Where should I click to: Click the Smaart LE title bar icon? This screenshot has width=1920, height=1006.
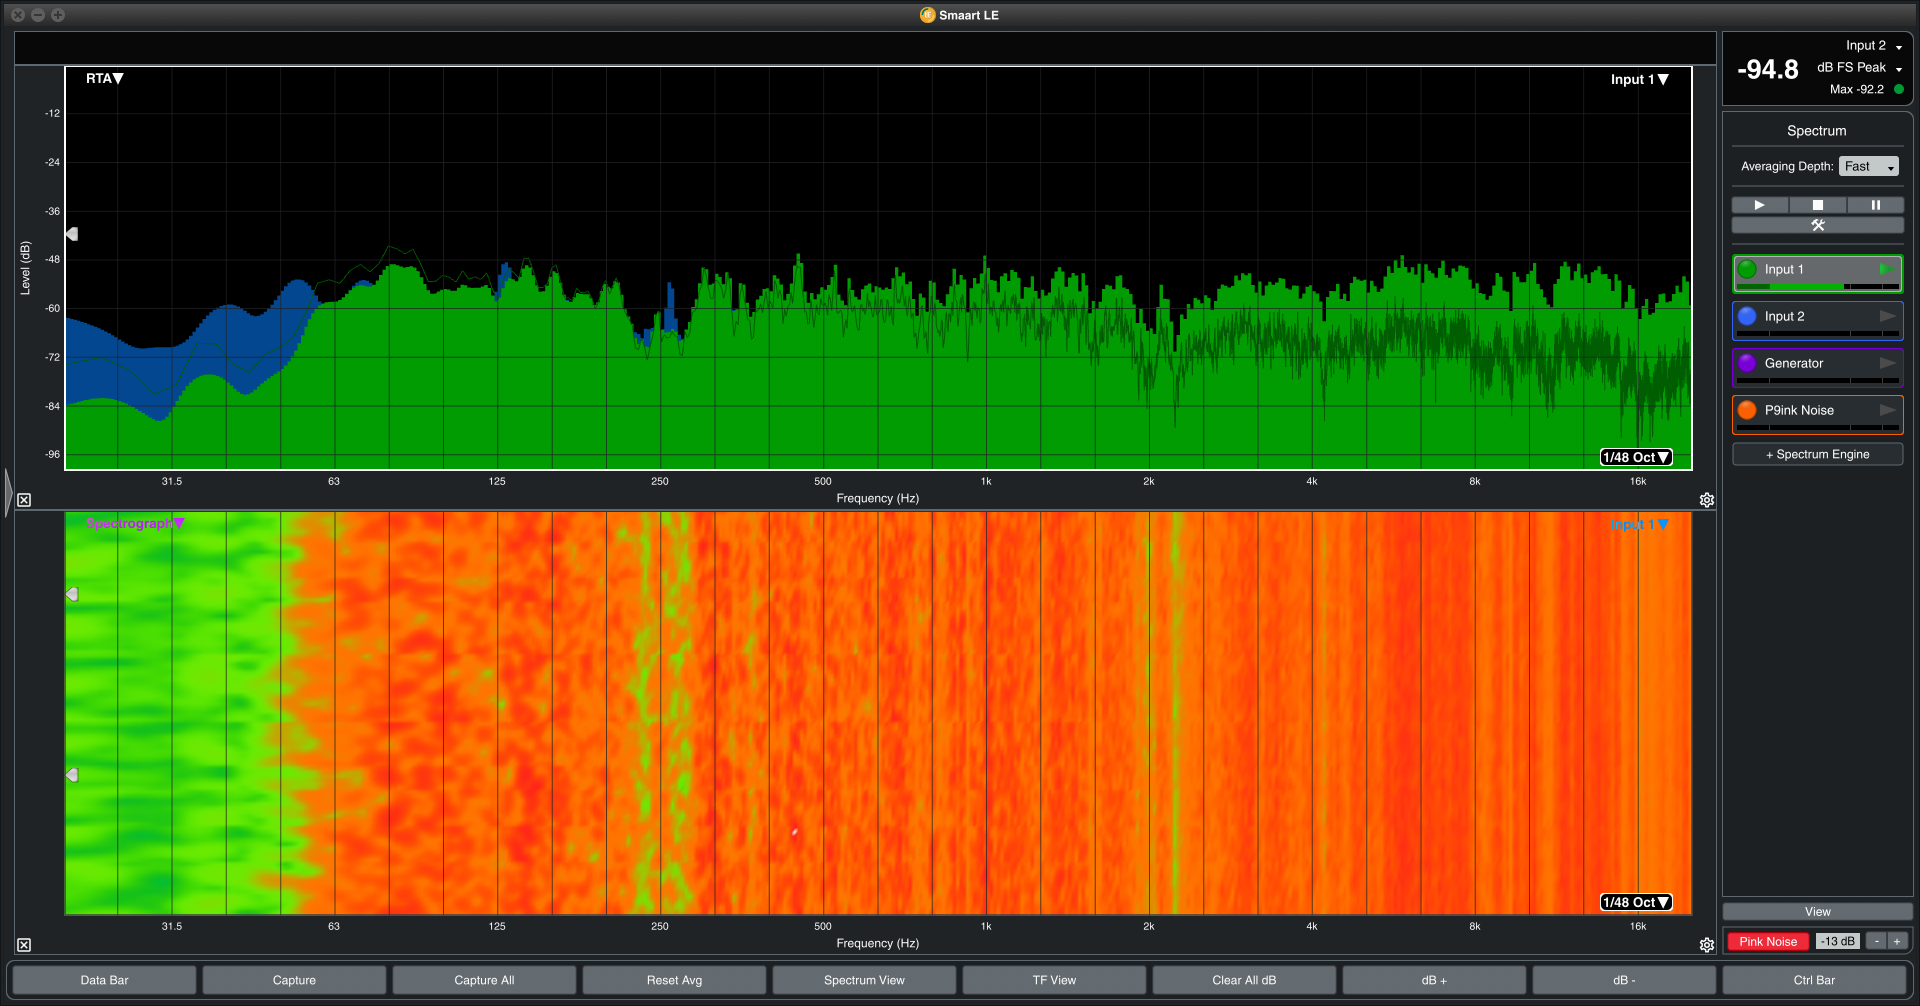927,15
